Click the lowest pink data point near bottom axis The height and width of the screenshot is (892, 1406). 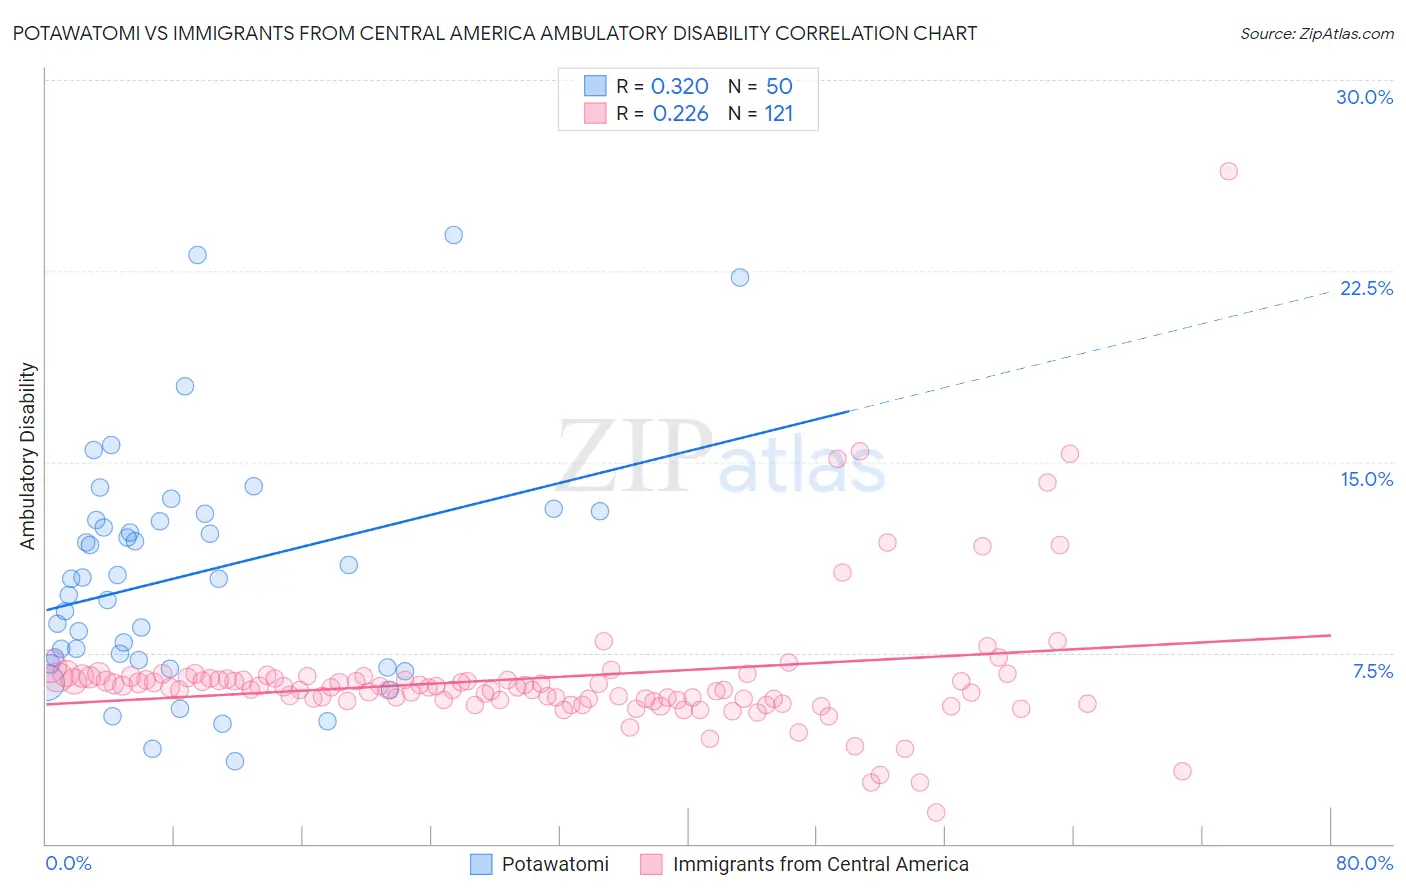936,812
